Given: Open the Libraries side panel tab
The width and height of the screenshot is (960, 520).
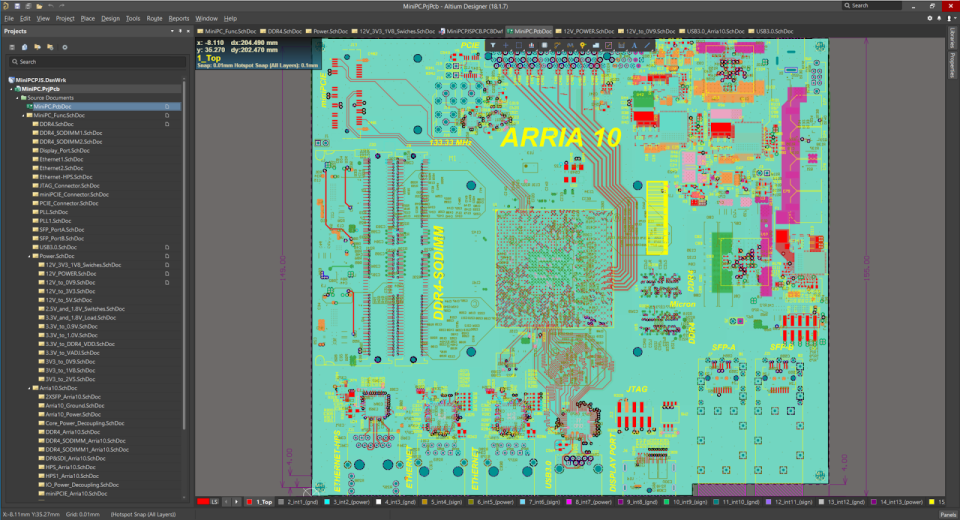Looking at the screenshot, I should pos(954,41).
